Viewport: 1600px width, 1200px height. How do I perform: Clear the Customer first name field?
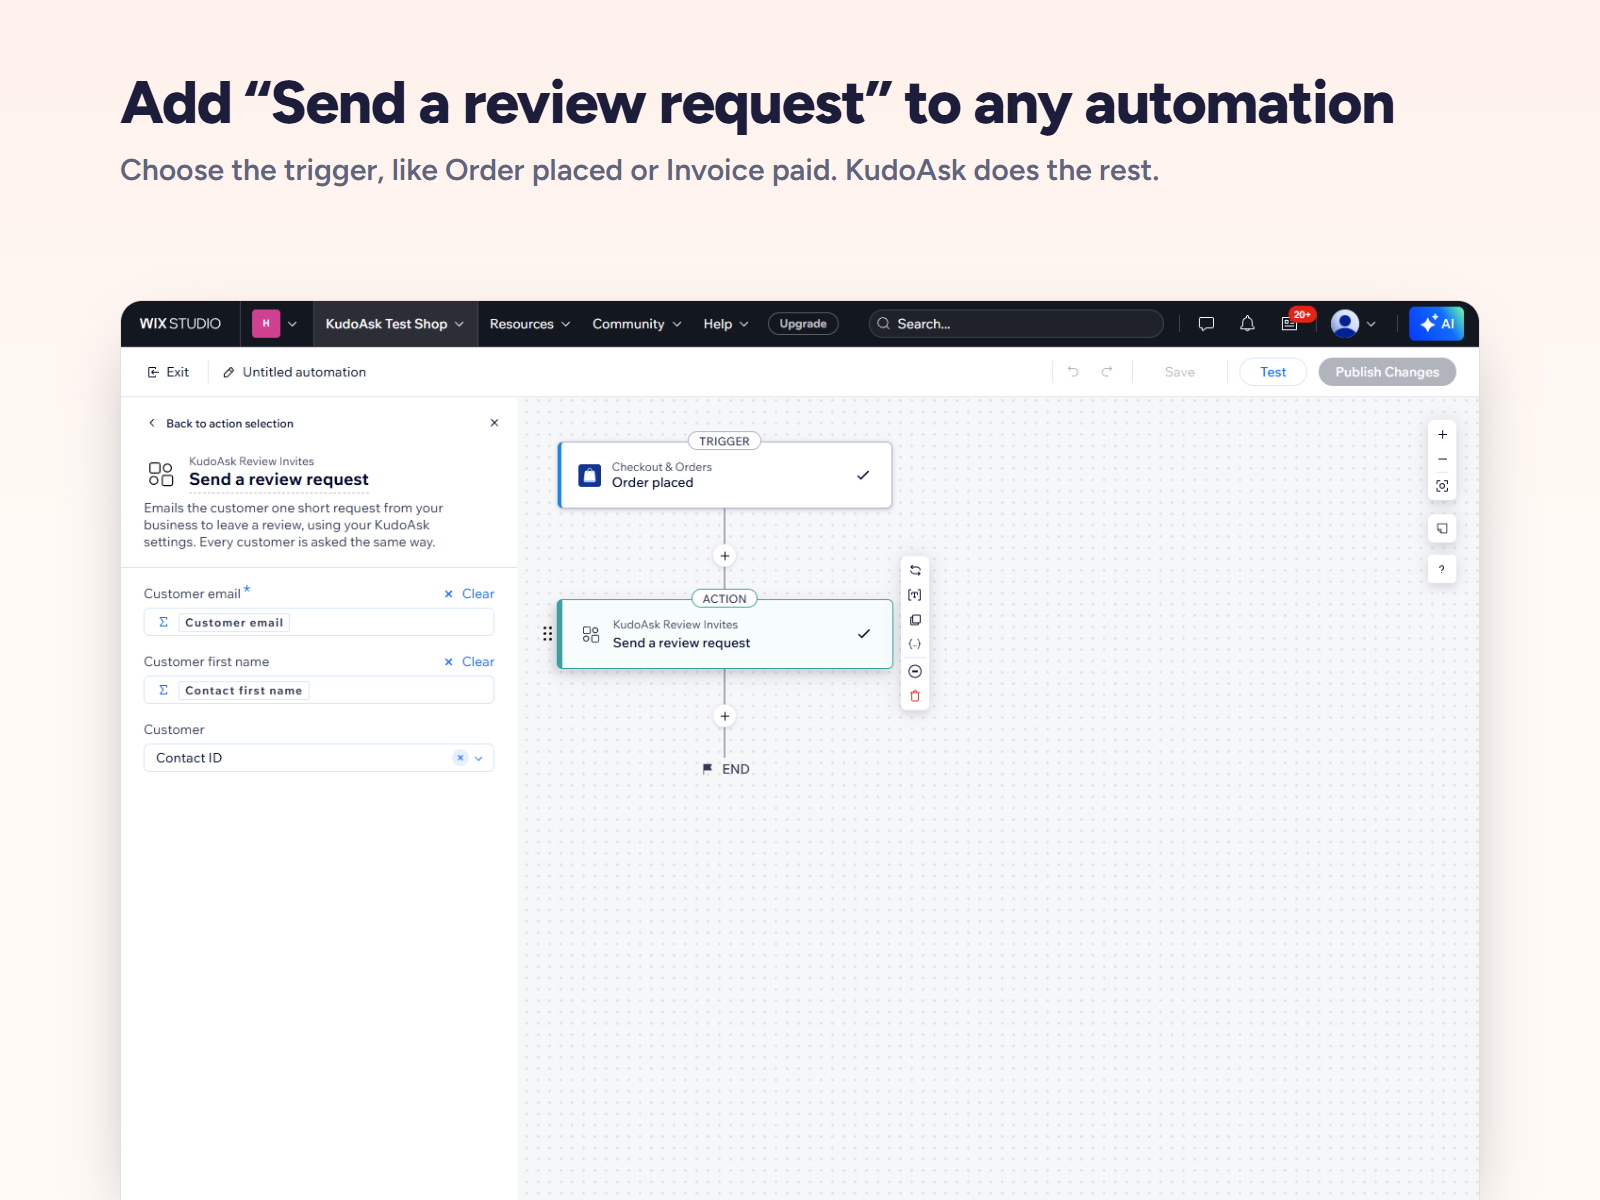pos(470,662)
